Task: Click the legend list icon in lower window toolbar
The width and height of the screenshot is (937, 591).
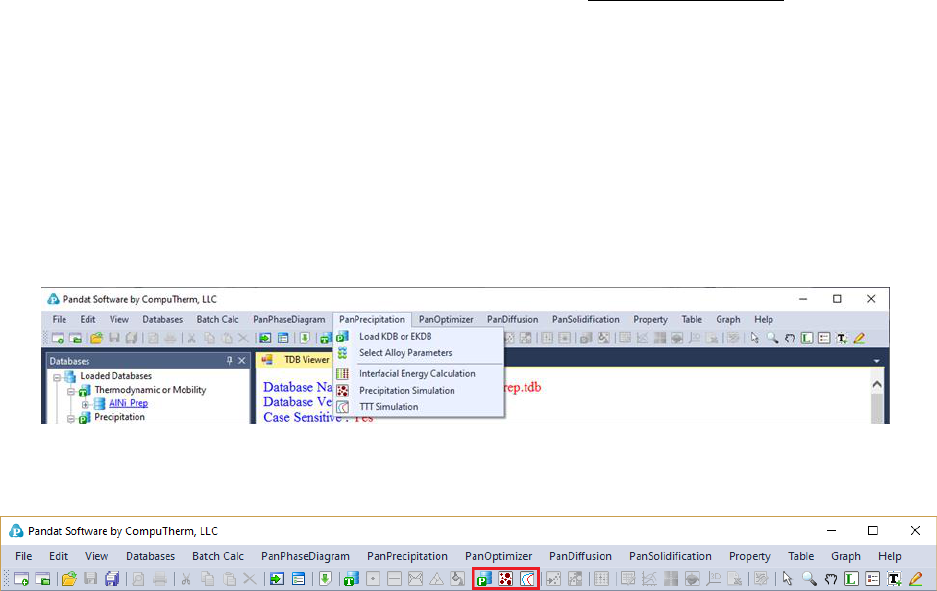Action: (872, 578)
